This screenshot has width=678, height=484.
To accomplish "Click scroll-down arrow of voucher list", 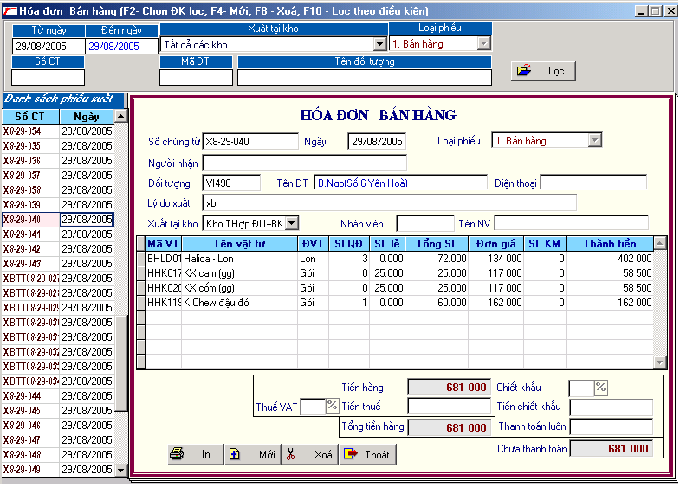I will click(x=121, y=470).
